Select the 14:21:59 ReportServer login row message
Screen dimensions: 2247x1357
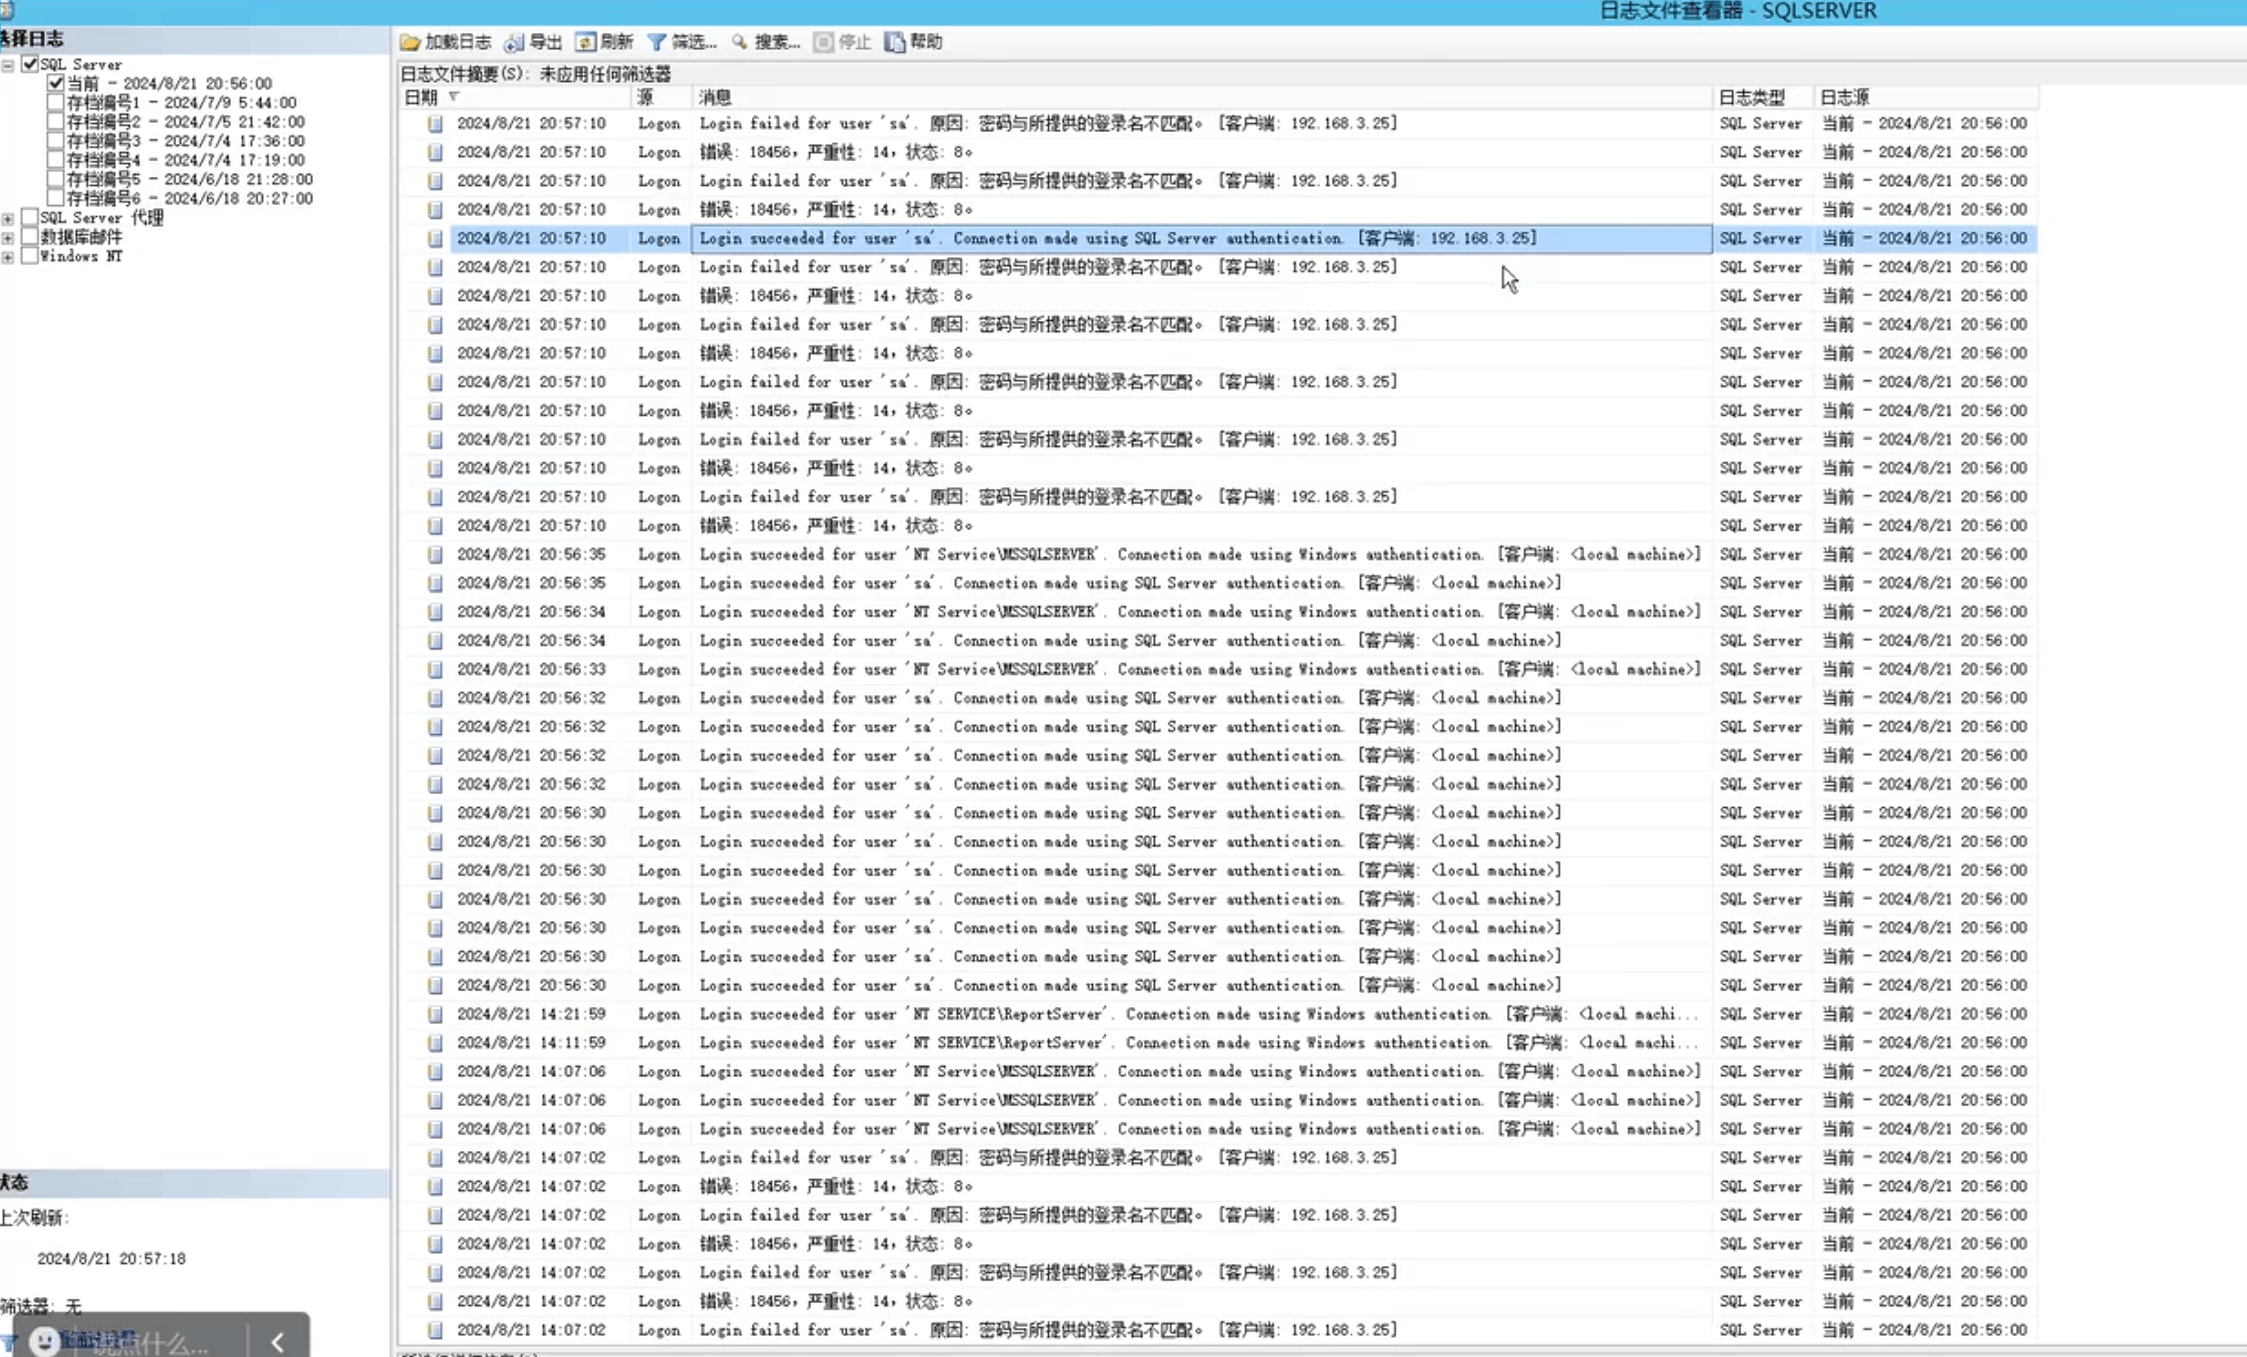(x=1202, y=1014)
